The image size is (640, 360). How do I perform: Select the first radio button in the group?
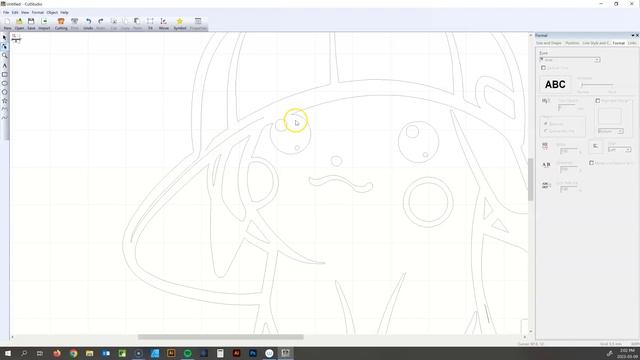point(546,123)
